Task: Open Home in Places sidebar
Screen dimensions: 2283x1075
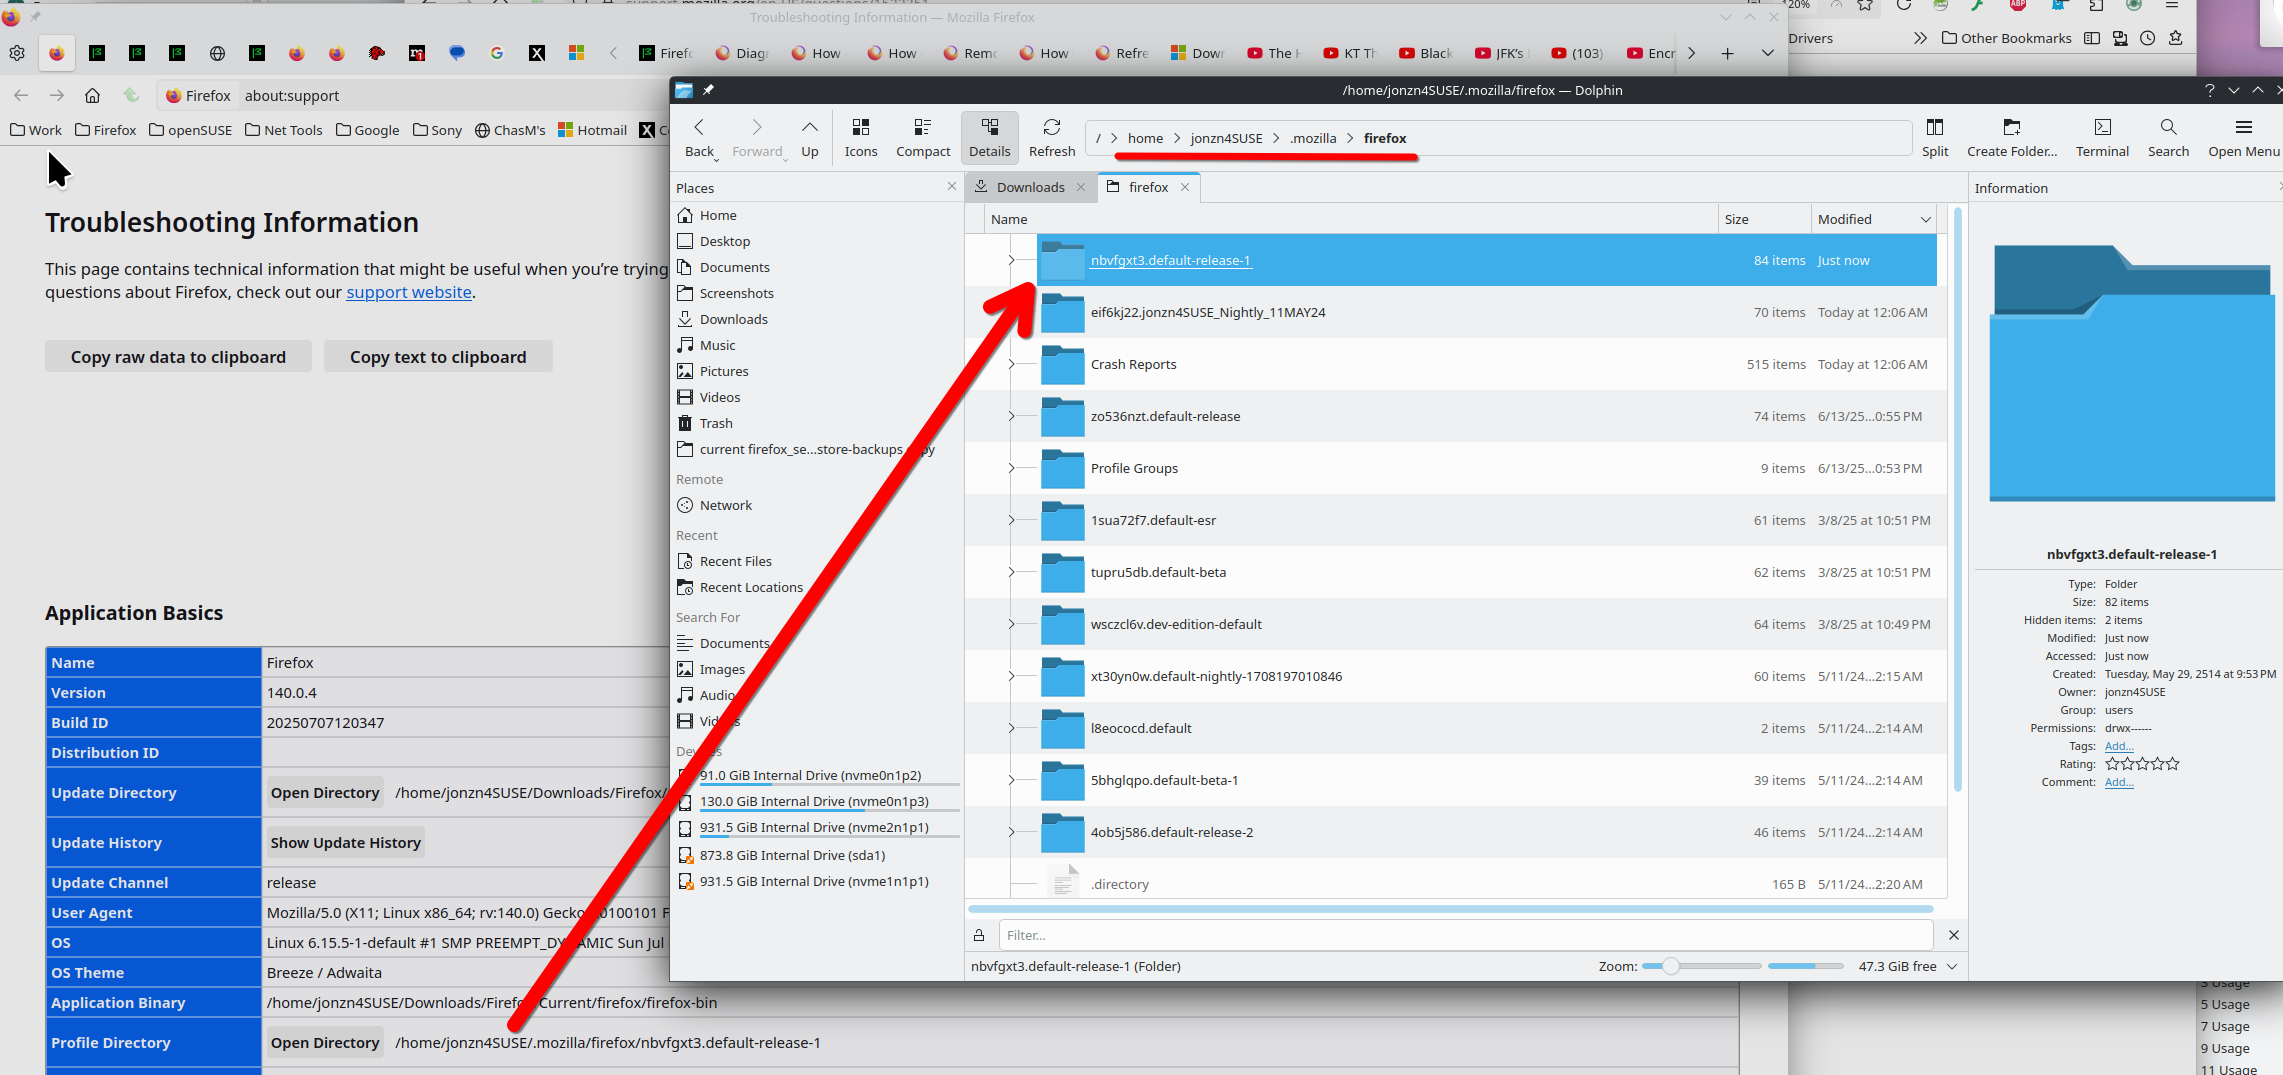Action: [717, 215]
